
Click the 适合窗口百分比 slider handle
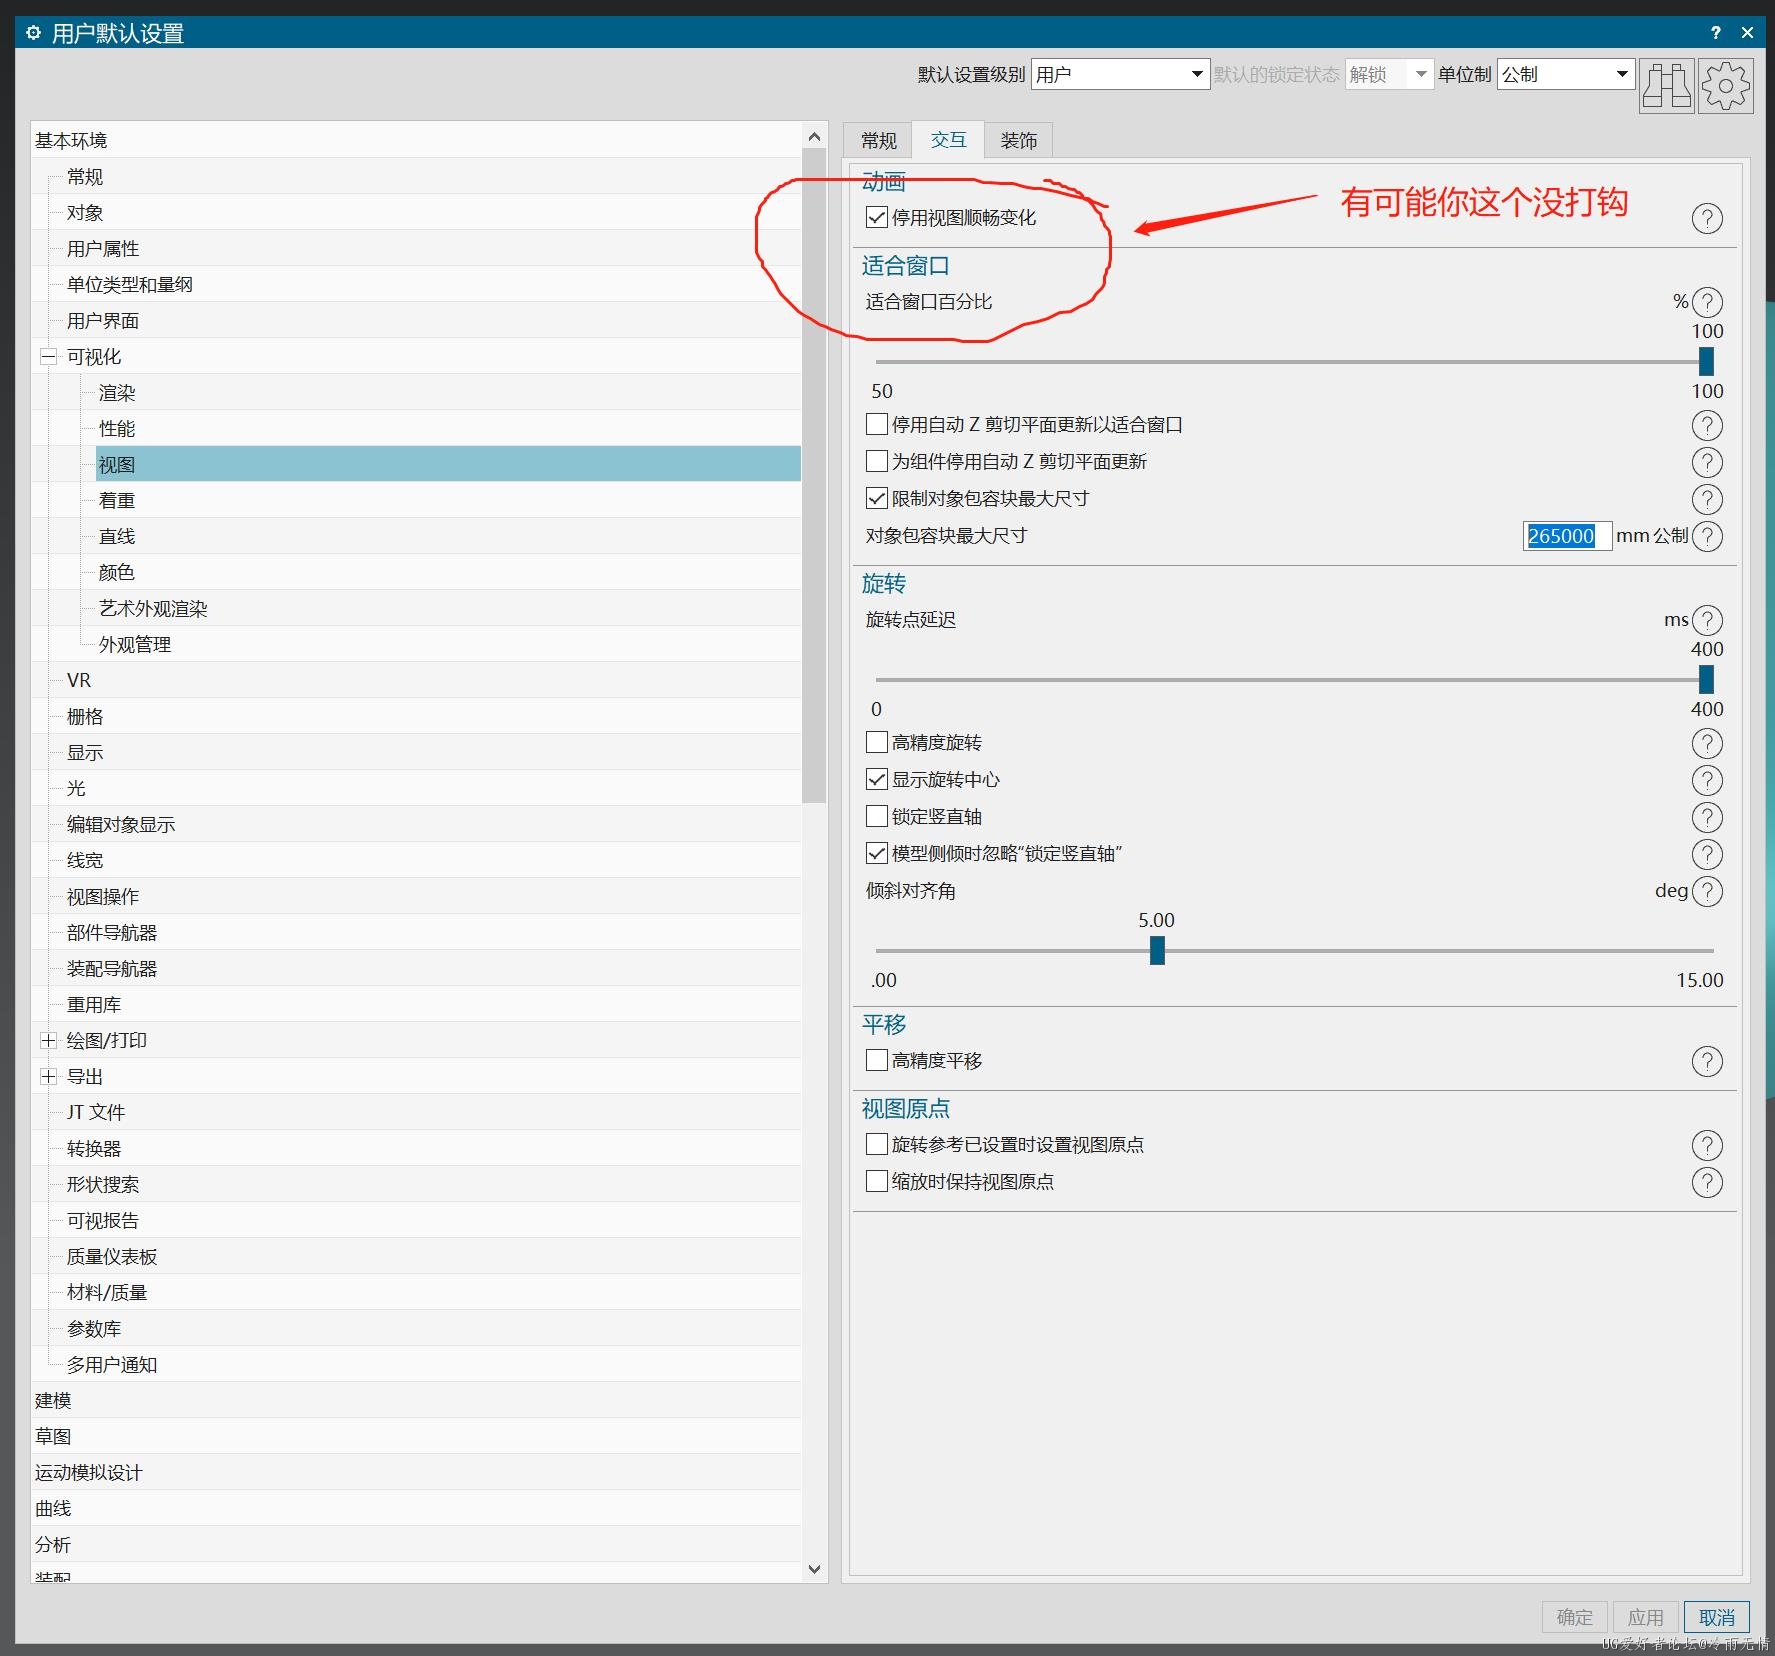click(1706, 361)
